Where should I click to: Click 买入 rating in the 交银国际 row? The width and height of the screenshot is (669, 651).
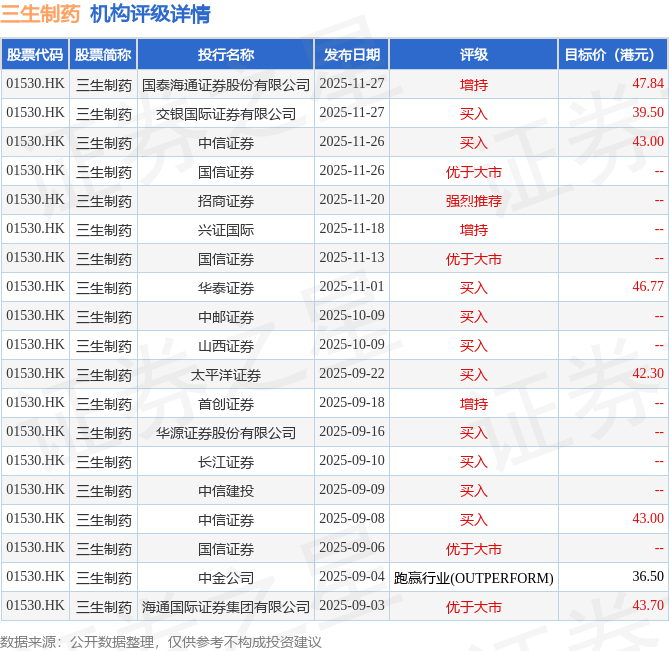474,114
